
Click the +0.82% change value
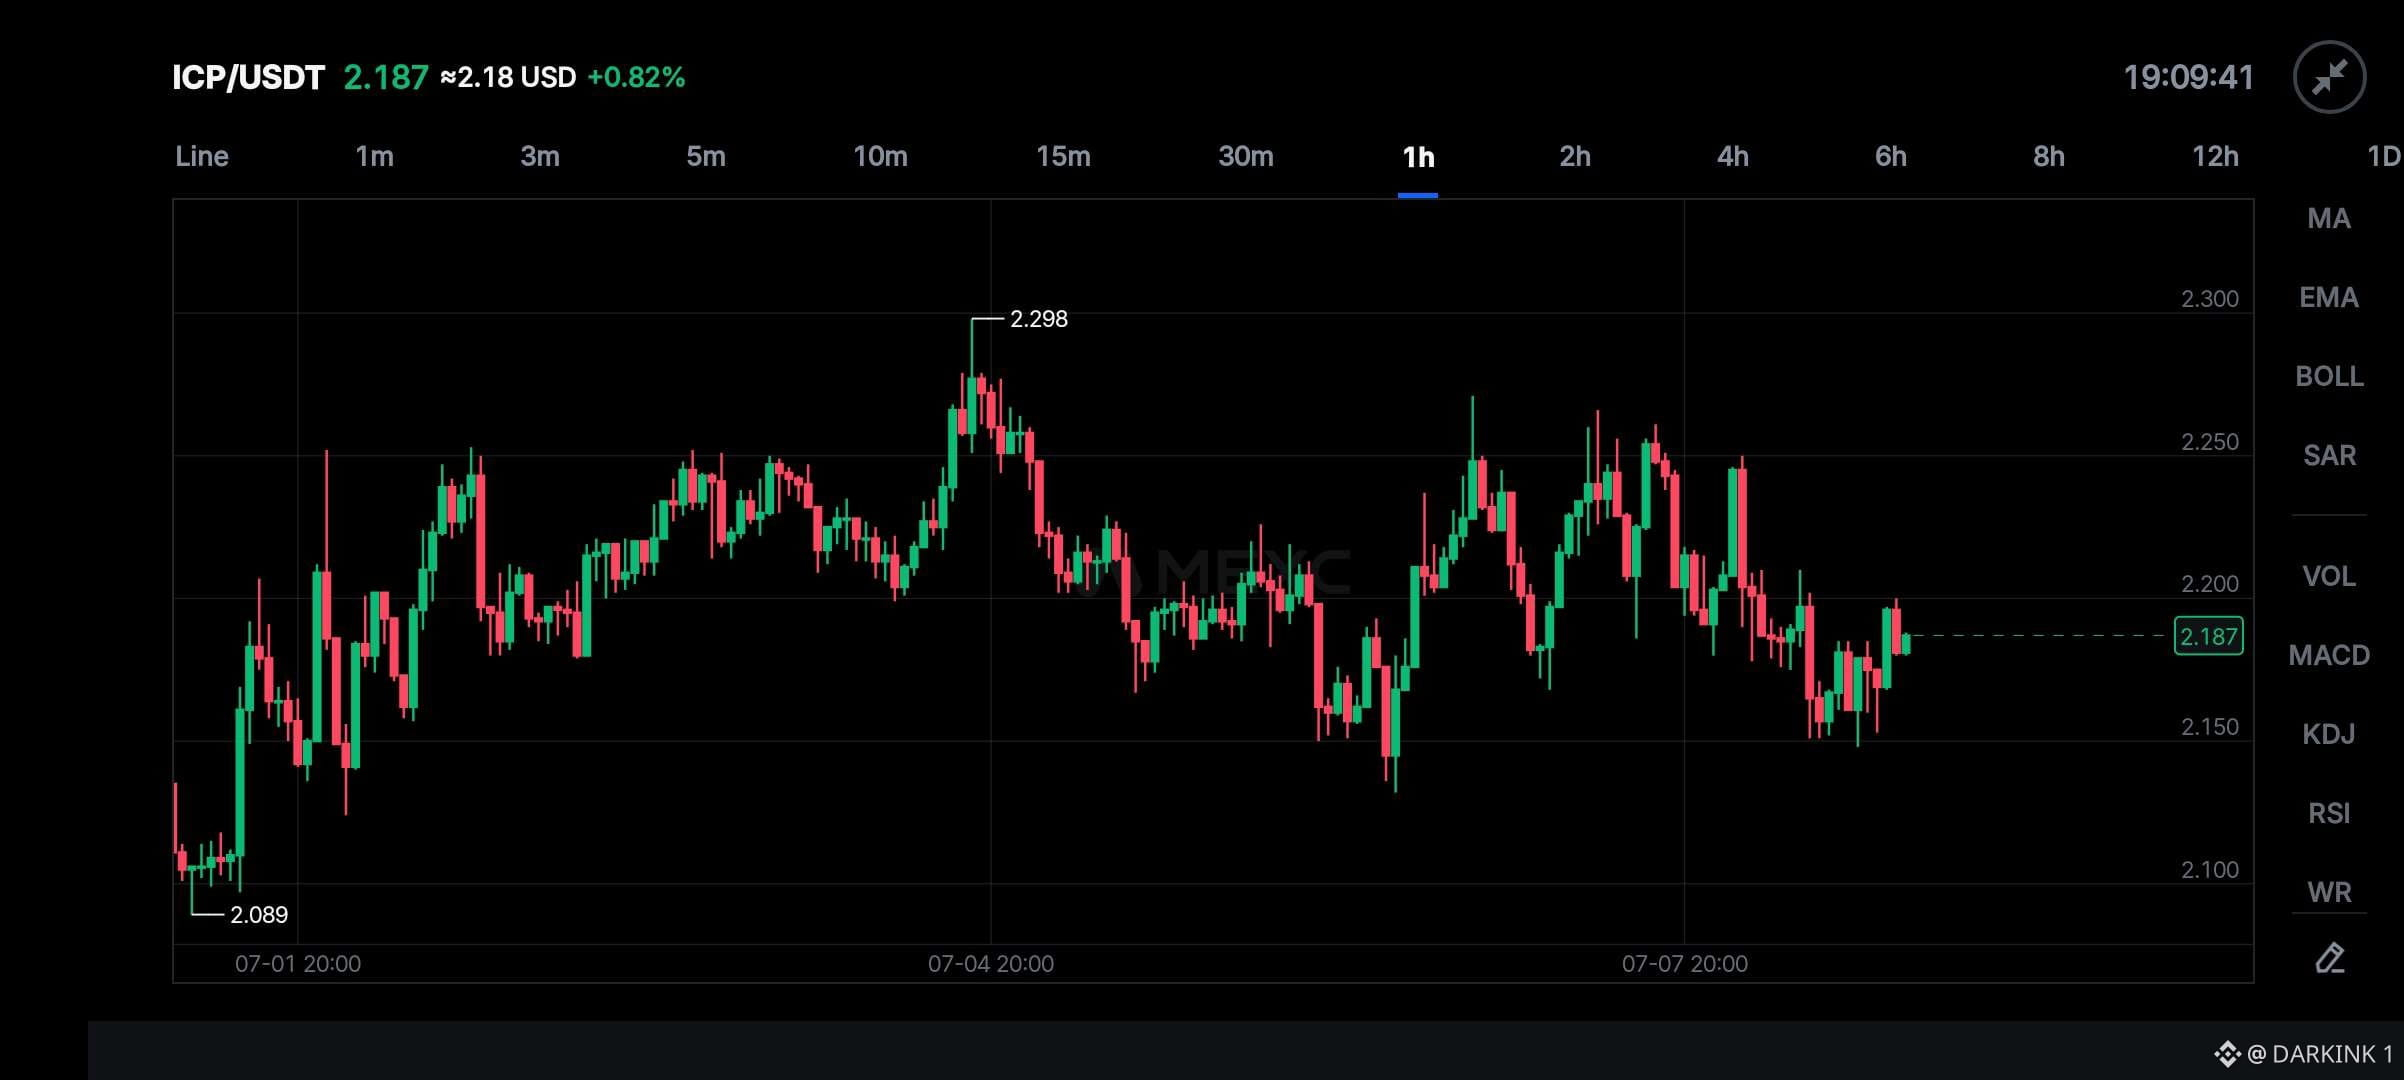636,77
